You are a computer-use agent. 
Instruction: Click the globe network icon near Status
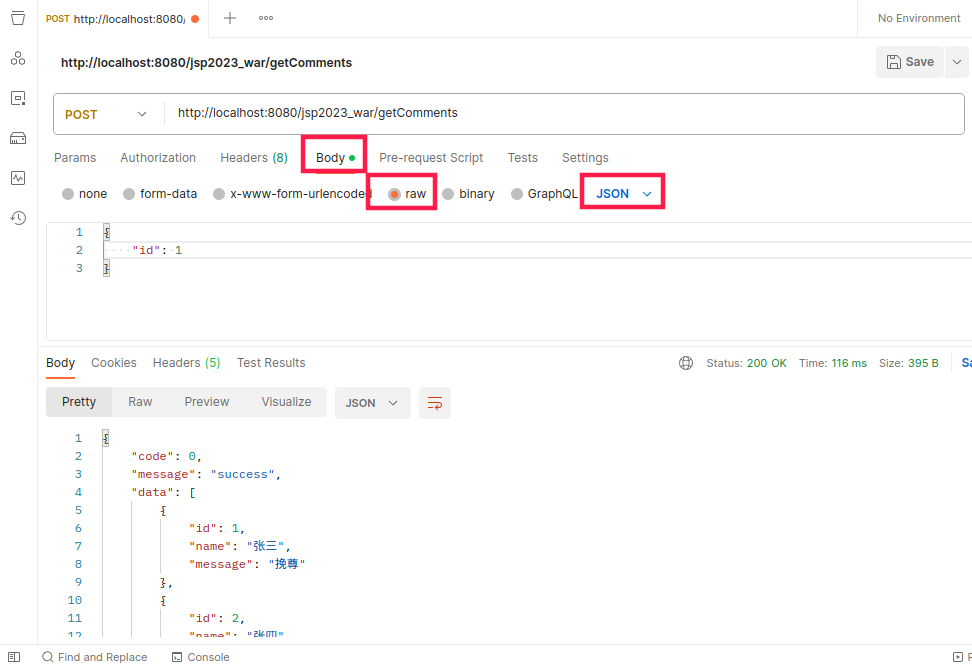pos(686,363)
